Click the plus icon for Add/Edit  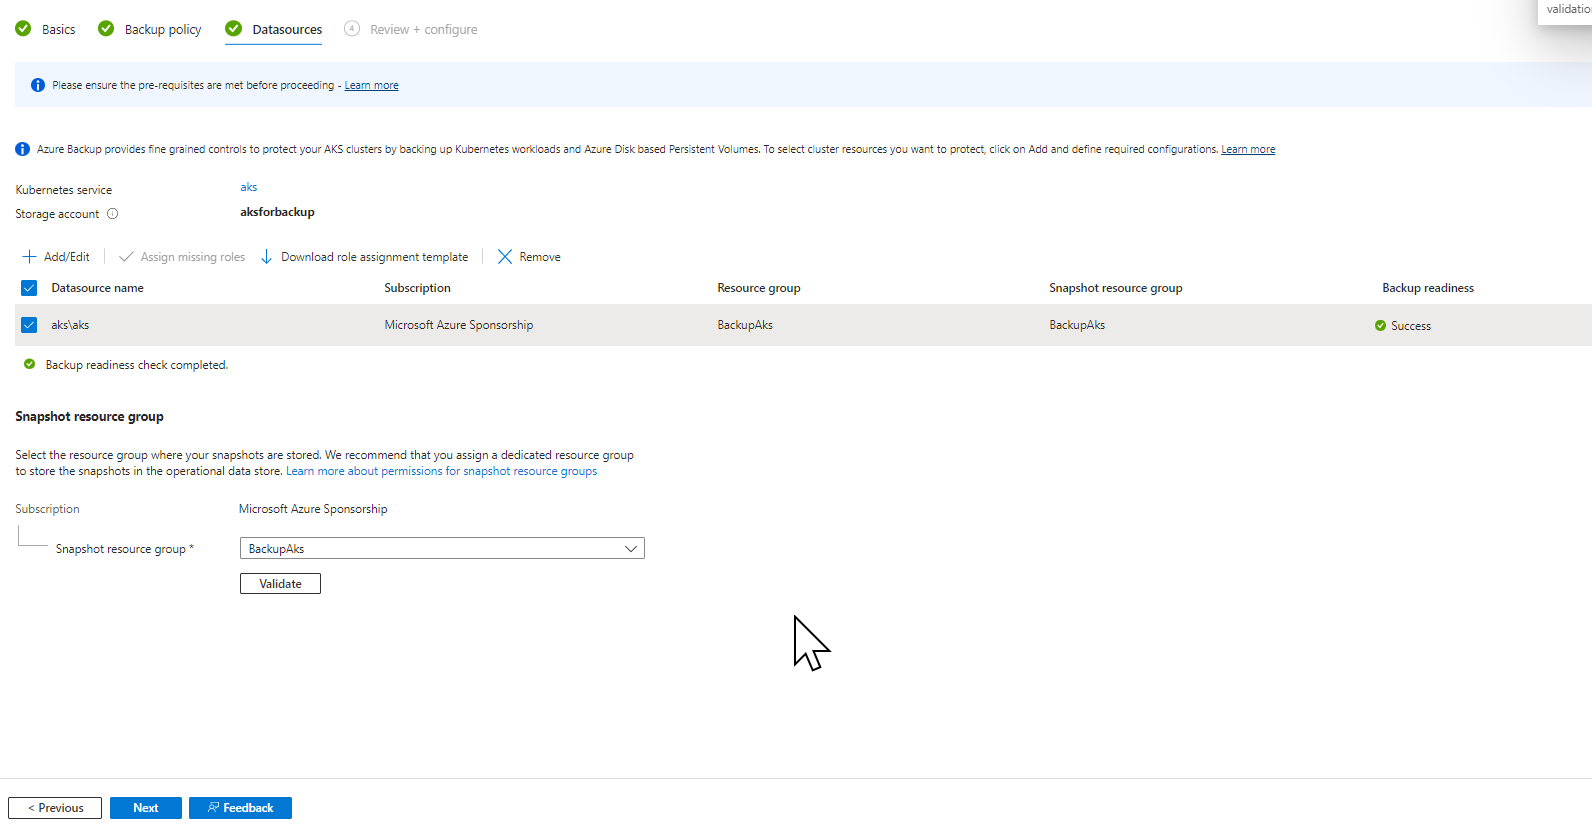click(x=29, y=257)
